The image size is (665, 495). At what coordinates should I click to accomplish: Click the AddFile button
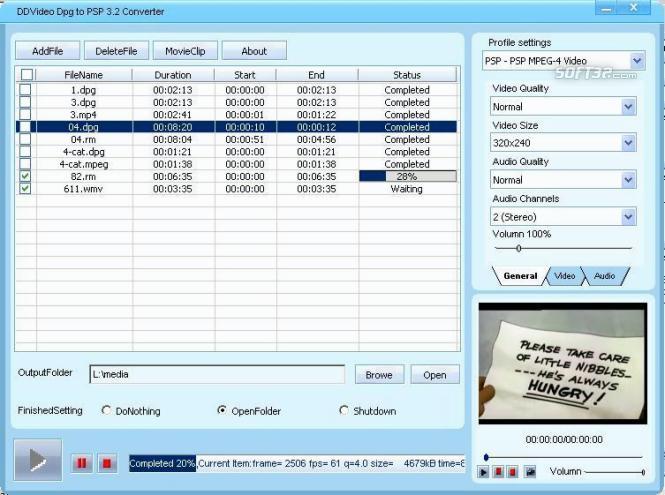pyautogui.click(x=48, y=51)
